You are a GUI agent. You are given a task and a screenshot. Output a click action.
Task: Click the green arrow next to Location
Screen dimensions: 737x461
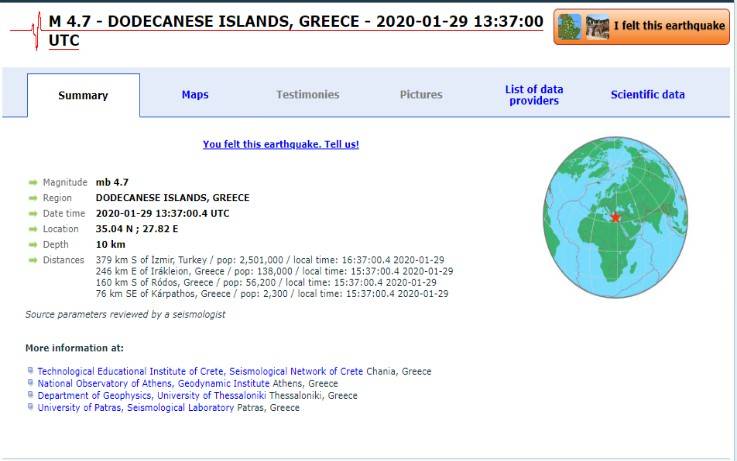point(33,229)
